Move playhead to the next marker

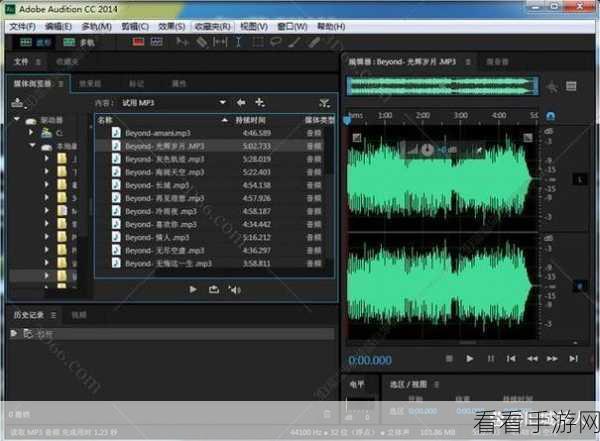pyautogui.click(x=573, y=359)
